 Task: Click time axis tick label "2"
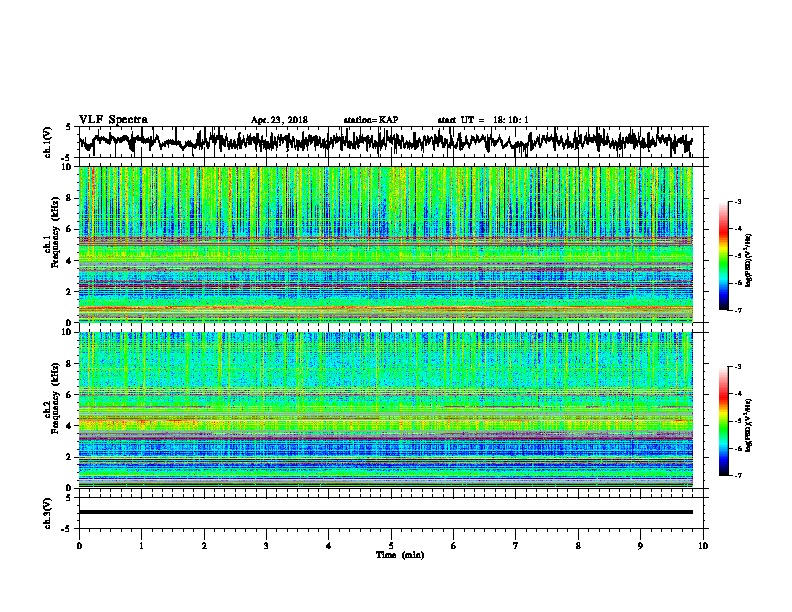(x=204, y=545)
